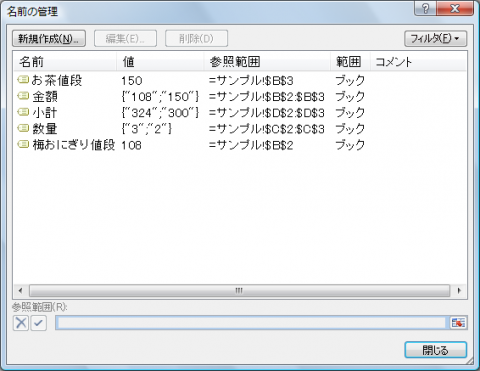The height and width of the screenshot is (371, 480).
Task: Click the 削除(D) button
Action: click(196, 39)
